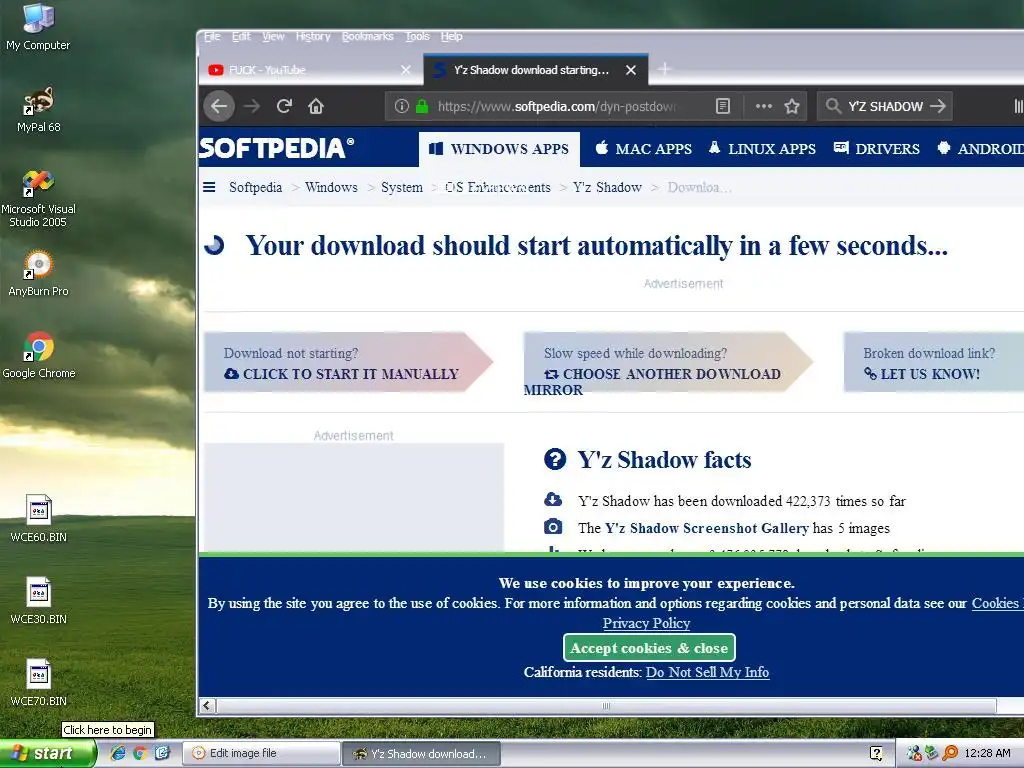Click Y'z Shadow breadcrumb link

point(607,187)
